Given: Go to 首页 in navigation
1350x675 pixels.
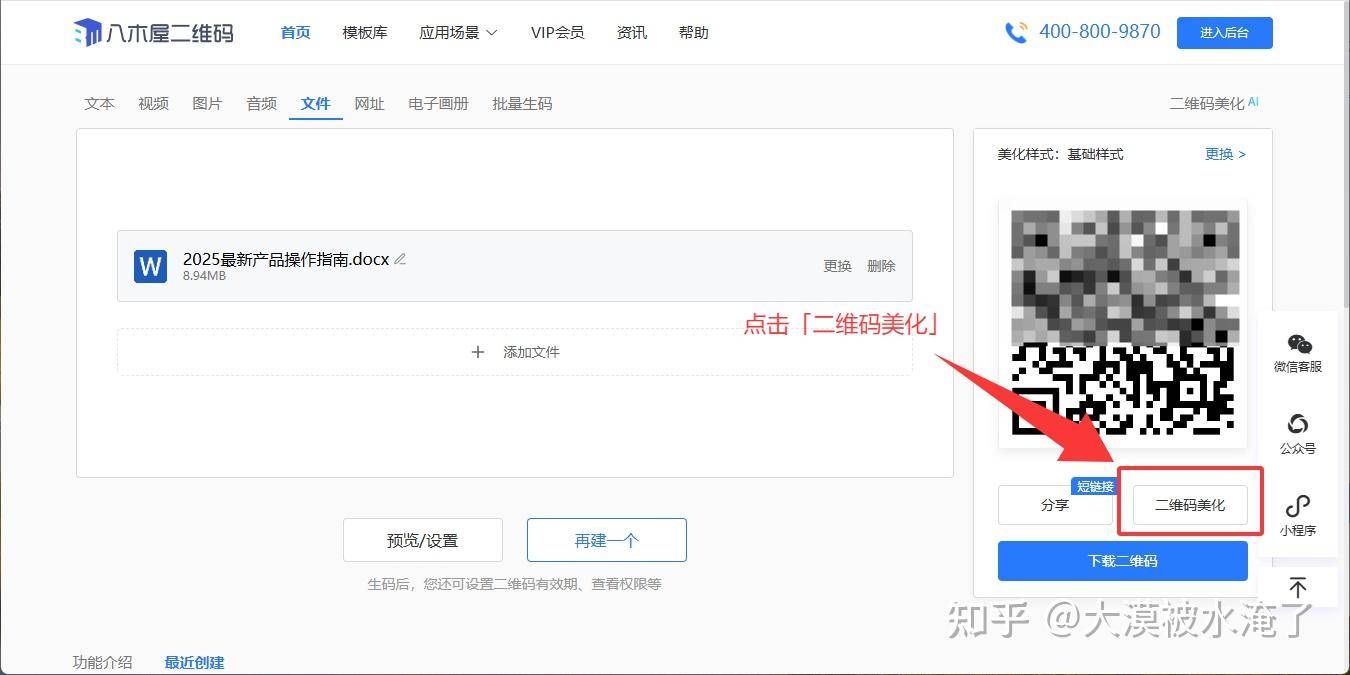Looking at the screenshot, I should click(x=296, y=33).
